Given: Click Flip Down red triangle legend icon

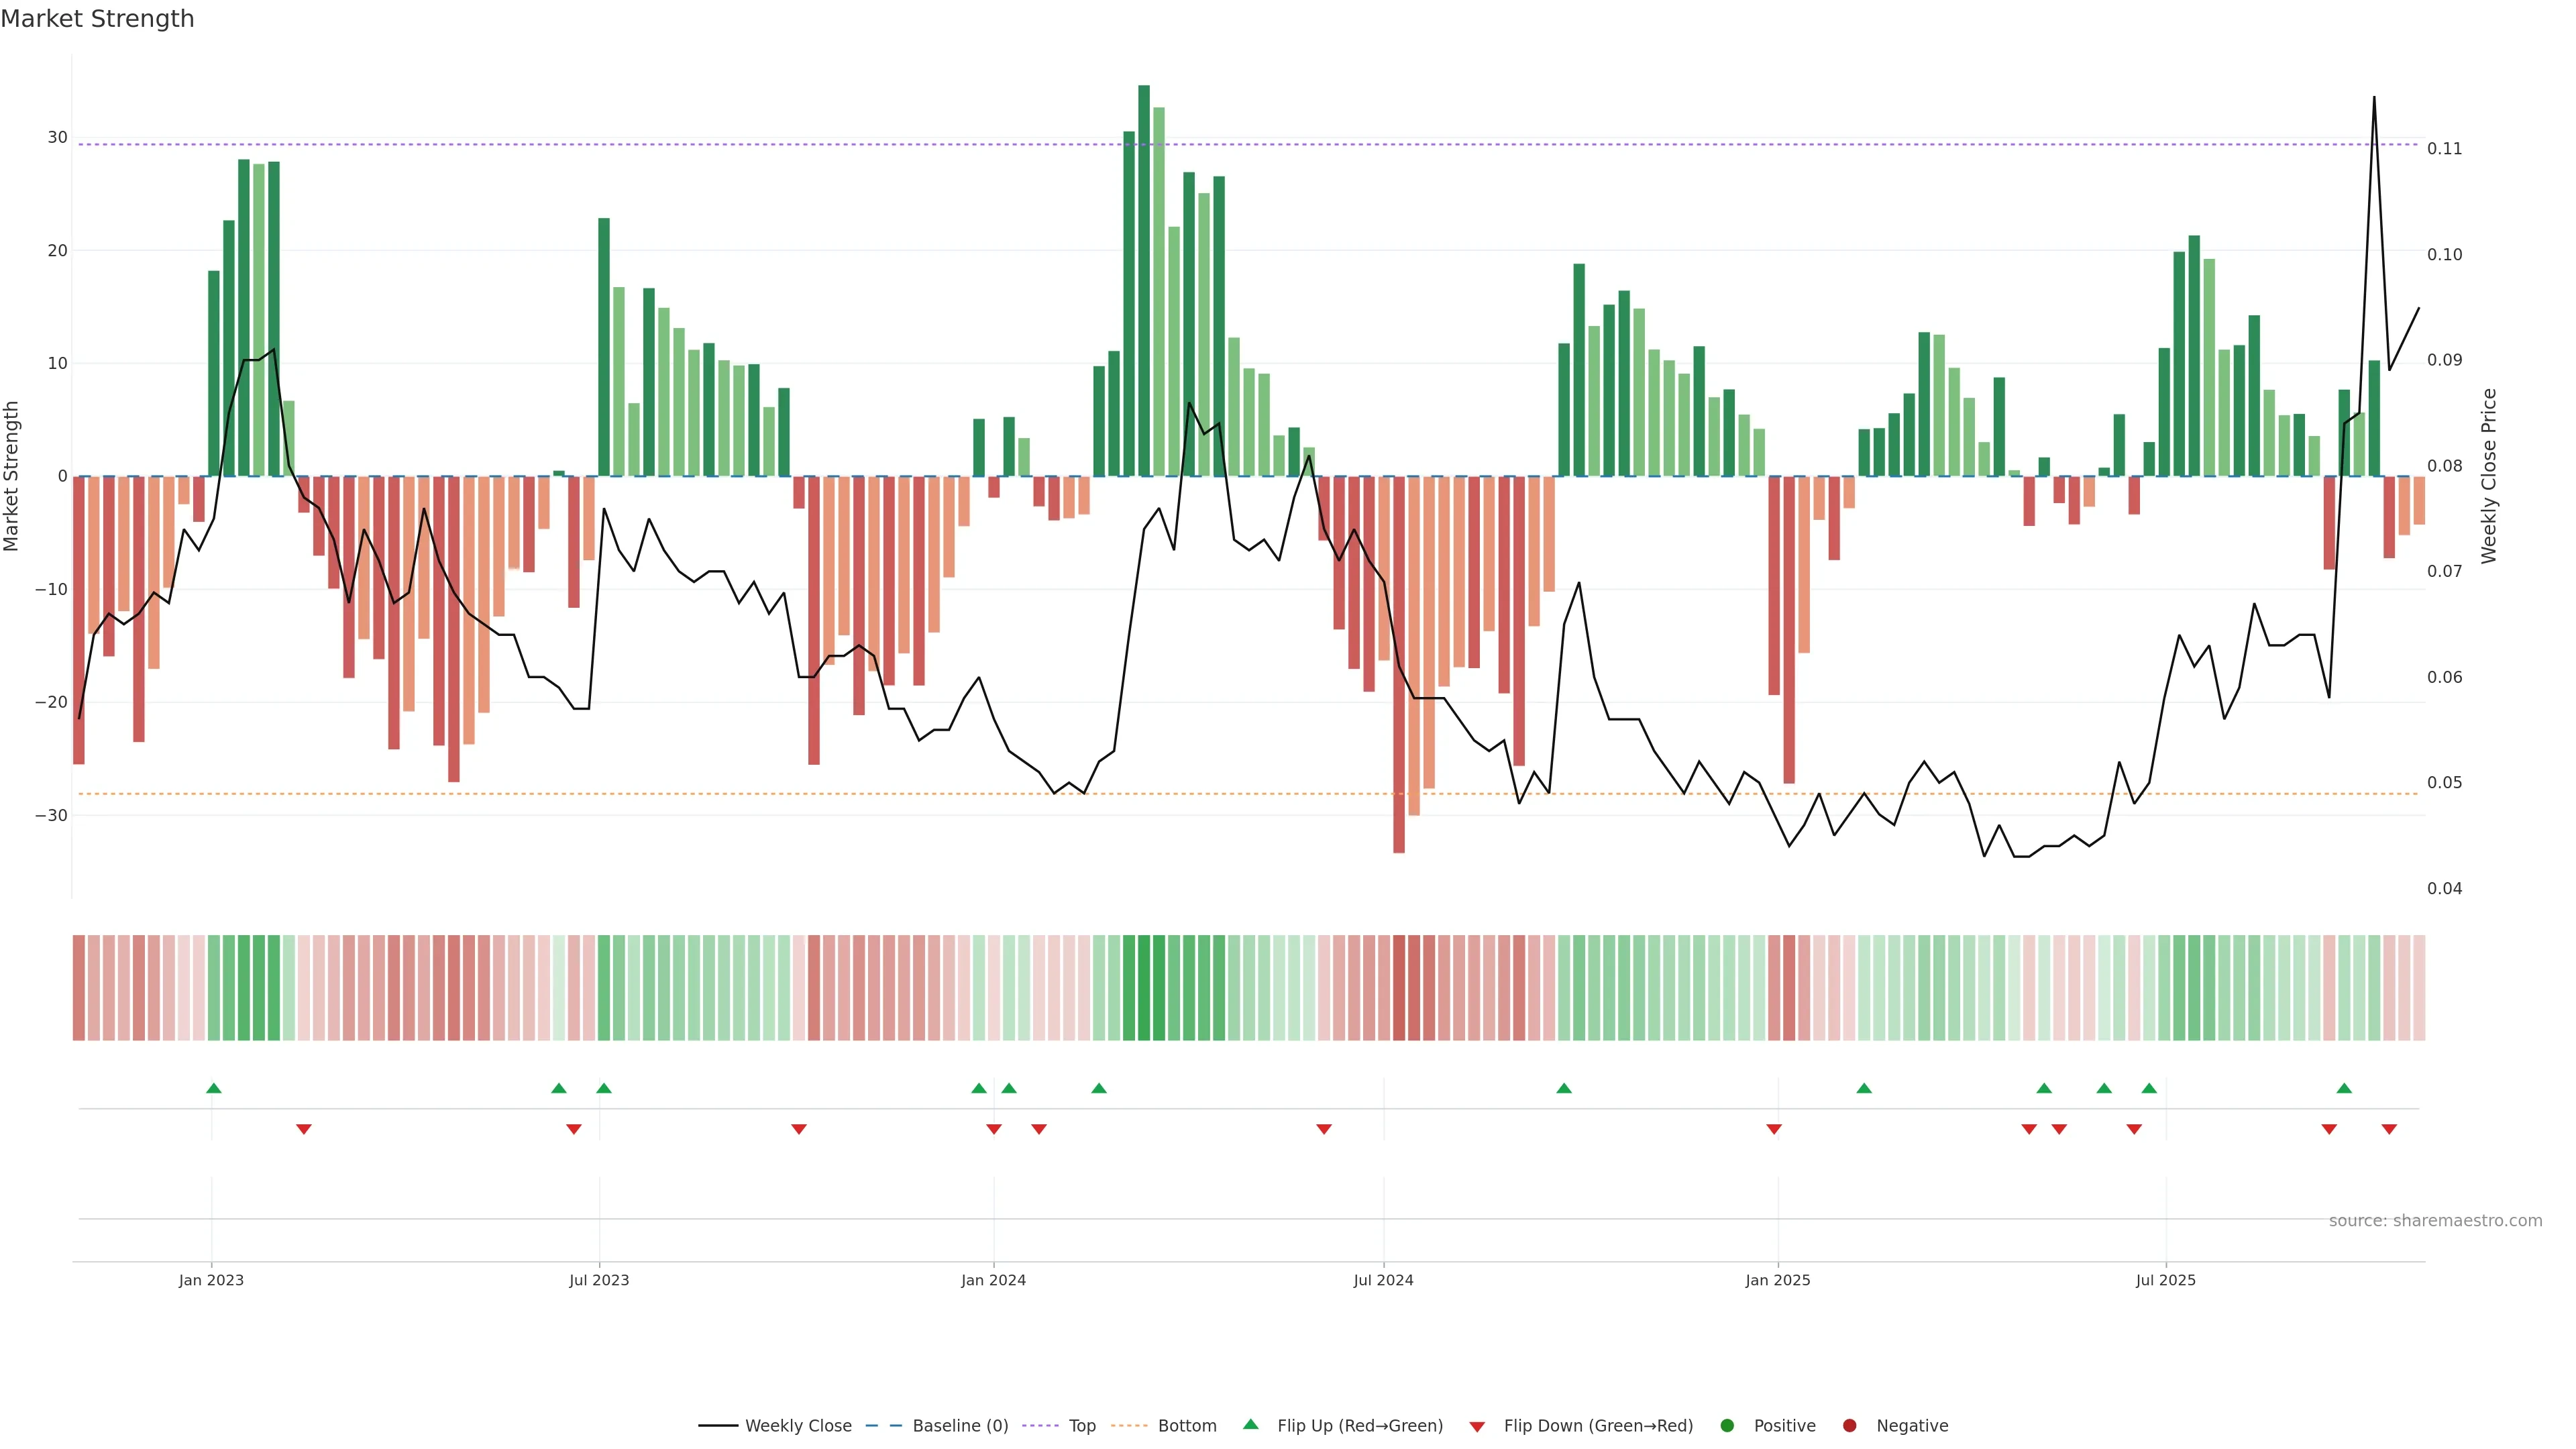Looking at the screenshot, I should 1477,1426.
